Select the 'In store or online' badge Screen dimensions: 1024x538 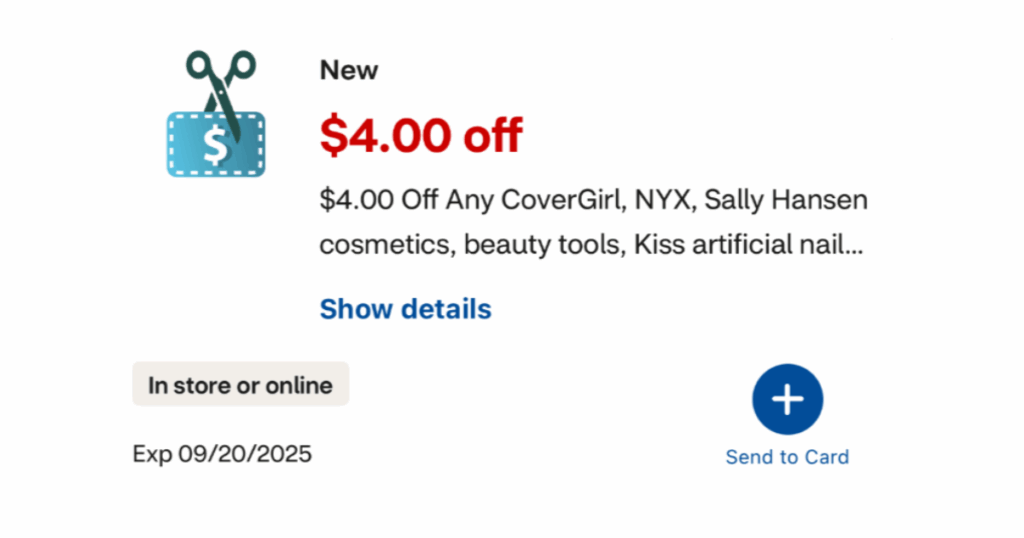pyautogui.click(x=240, y=385)
